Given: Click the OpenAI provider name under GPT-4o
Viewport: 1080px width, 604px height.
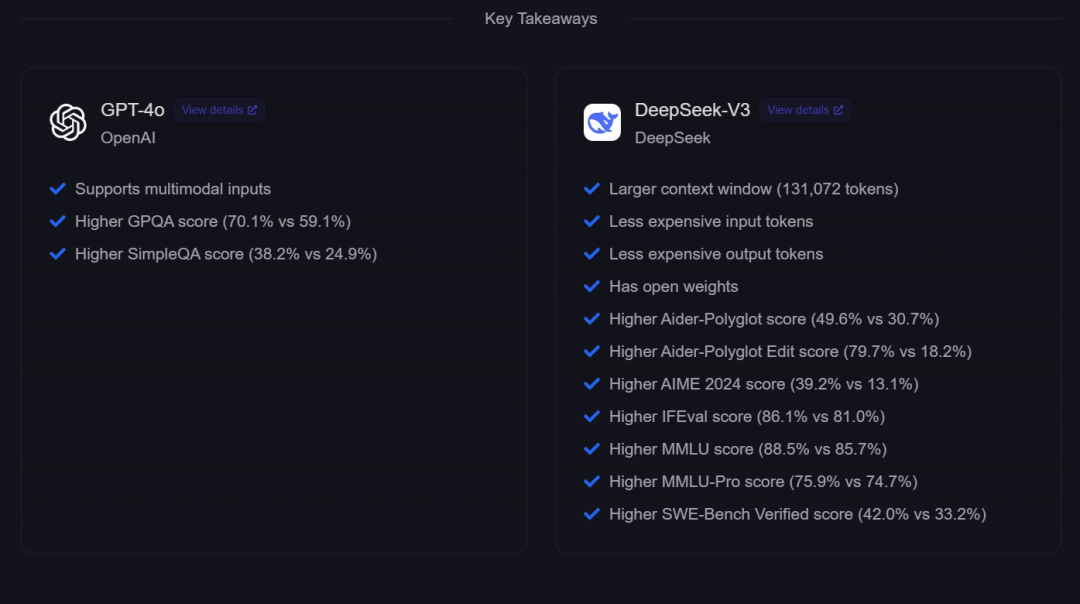Looking at the screenshot, I should point(128,138).
